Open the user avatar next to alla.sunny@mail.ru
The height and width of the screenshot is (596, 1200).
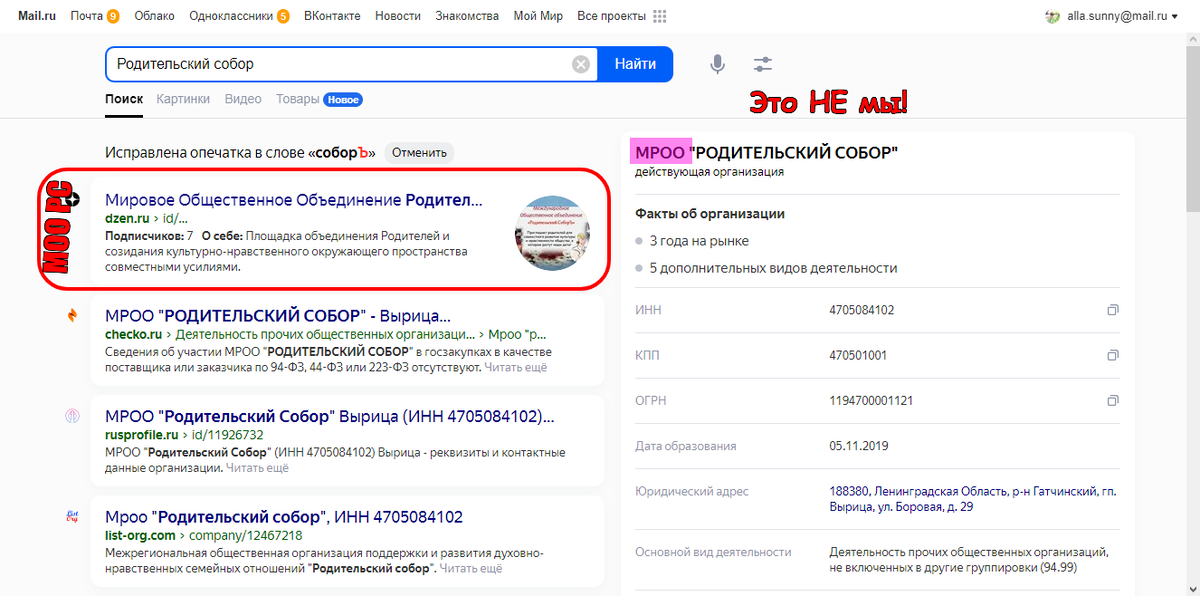pyautogui.click(x=1052, y=17)
